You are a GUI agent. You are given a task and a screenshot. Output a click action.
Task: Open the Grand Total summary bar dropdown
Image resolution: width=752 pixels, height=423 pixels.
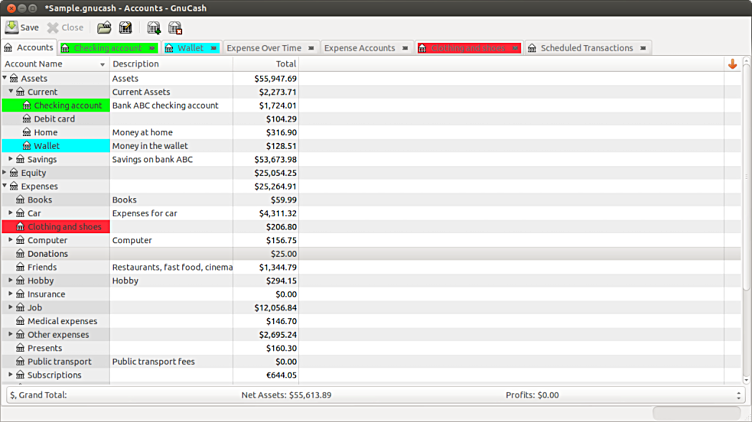coord(738,395)
